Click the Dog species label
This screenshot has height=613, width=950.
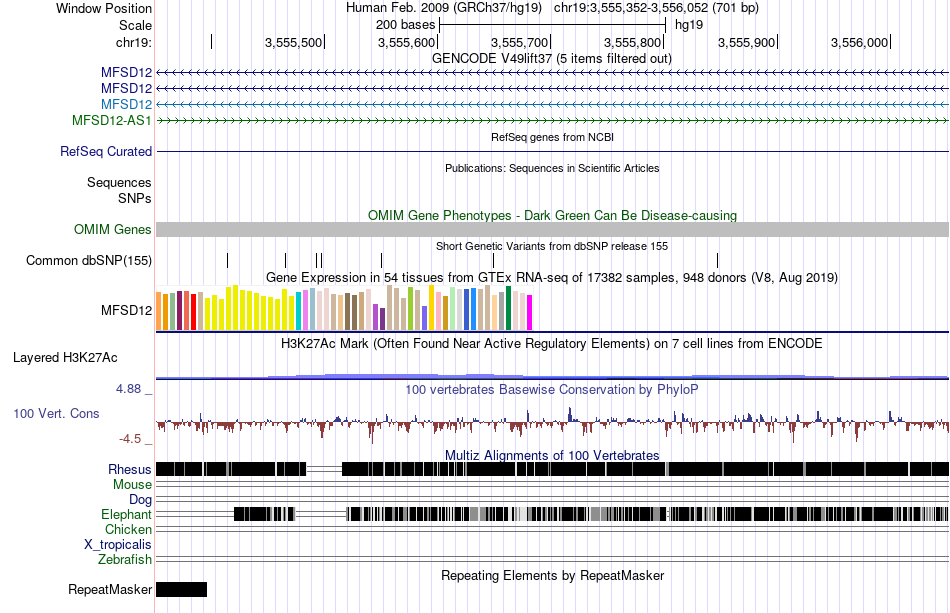[x=140, y=500]
